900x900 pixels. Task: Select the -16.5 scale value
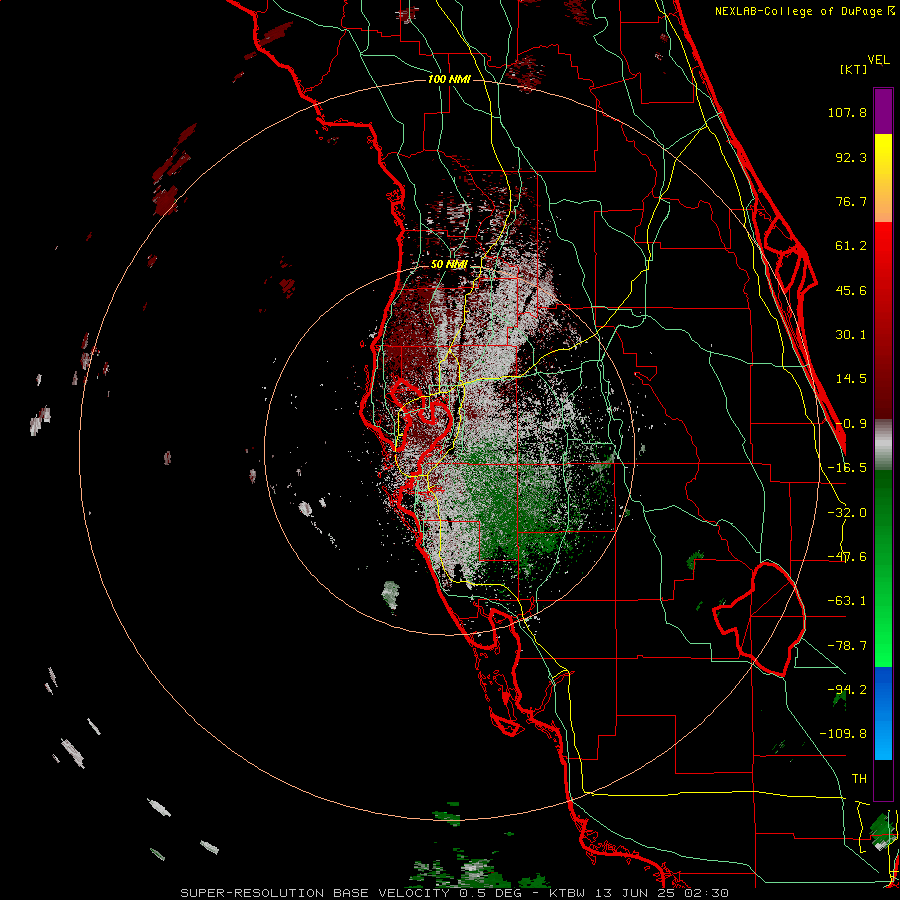click(x=847, y=468)
